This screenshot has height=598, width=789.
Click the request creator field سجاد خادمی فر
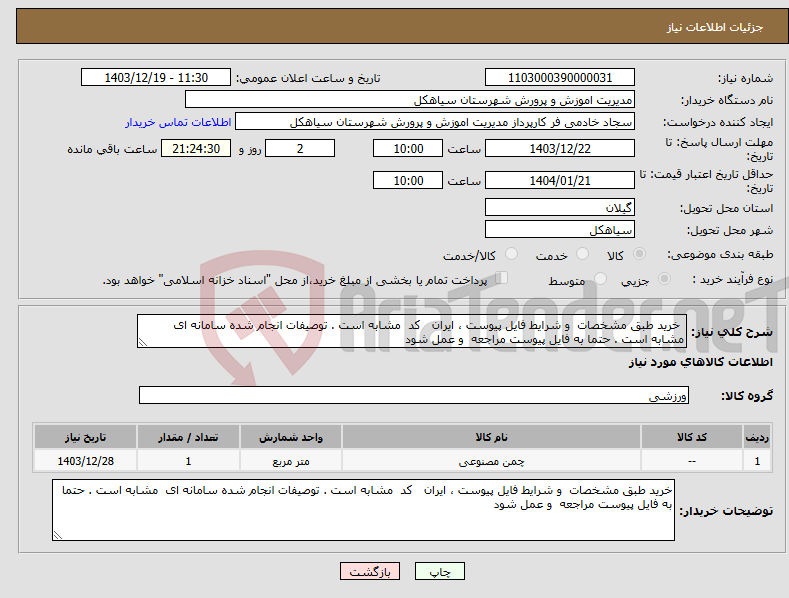(x=435, y=122)
